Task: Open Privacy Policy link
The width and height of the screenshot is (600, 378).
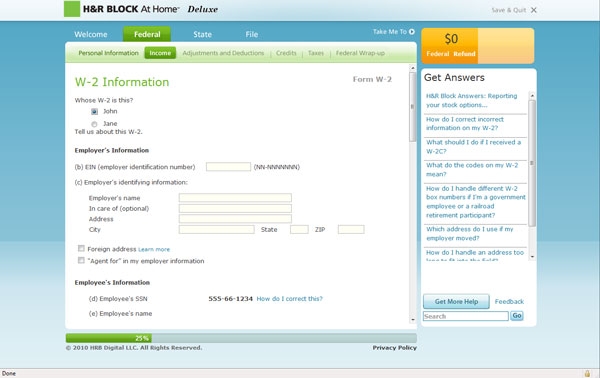Action: [395, 348]
